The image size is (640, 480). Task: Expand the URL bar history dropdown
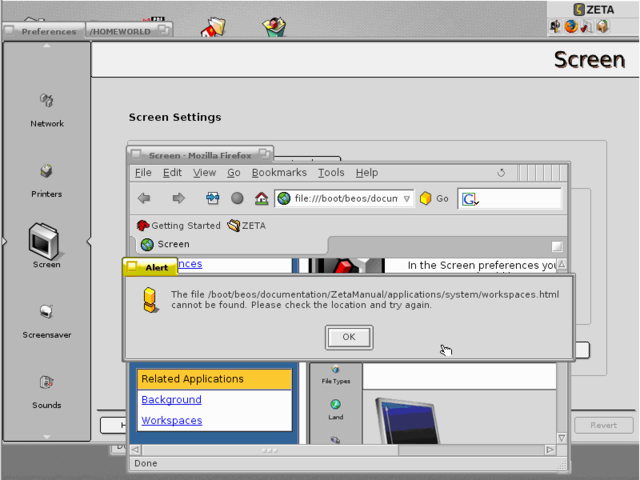click(407, 199)
